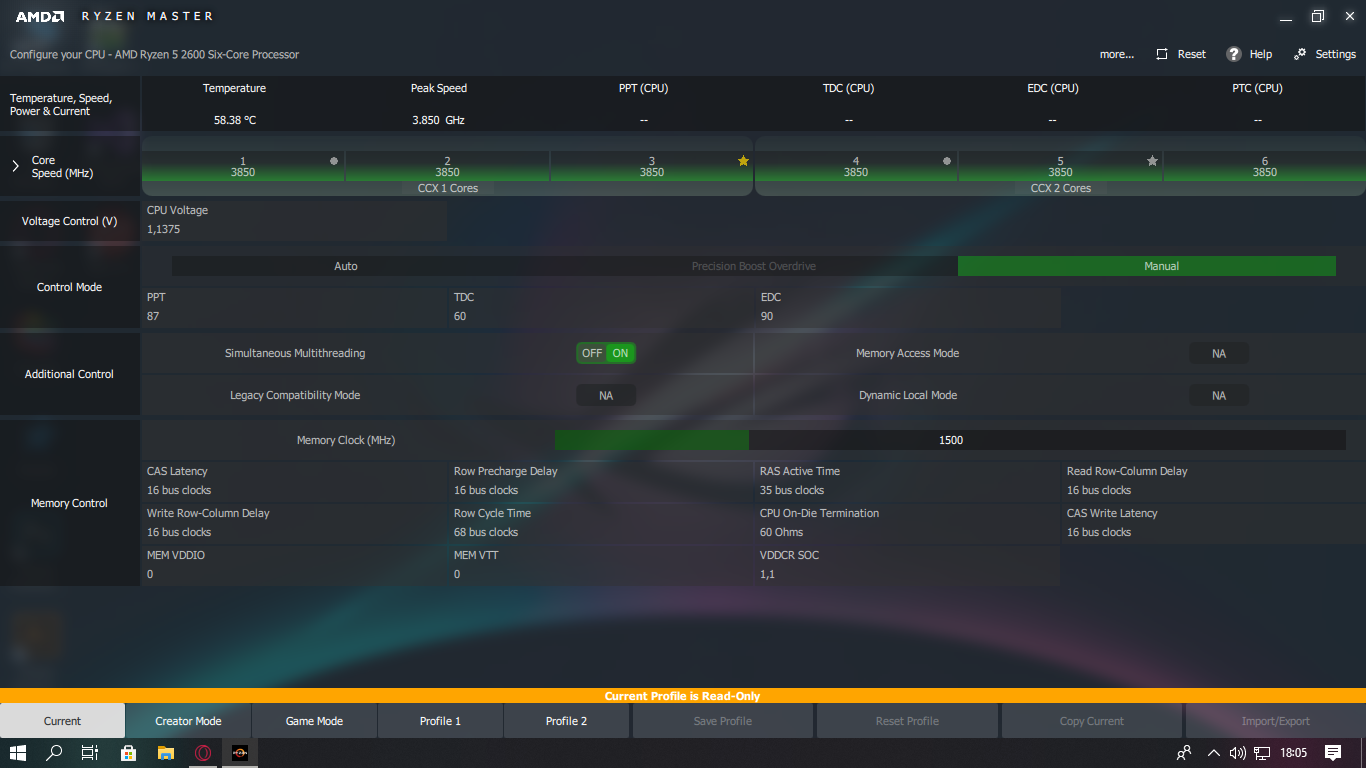Select Auto control mode
Screen dimensions: 1366x768
(x=346, y=266)
